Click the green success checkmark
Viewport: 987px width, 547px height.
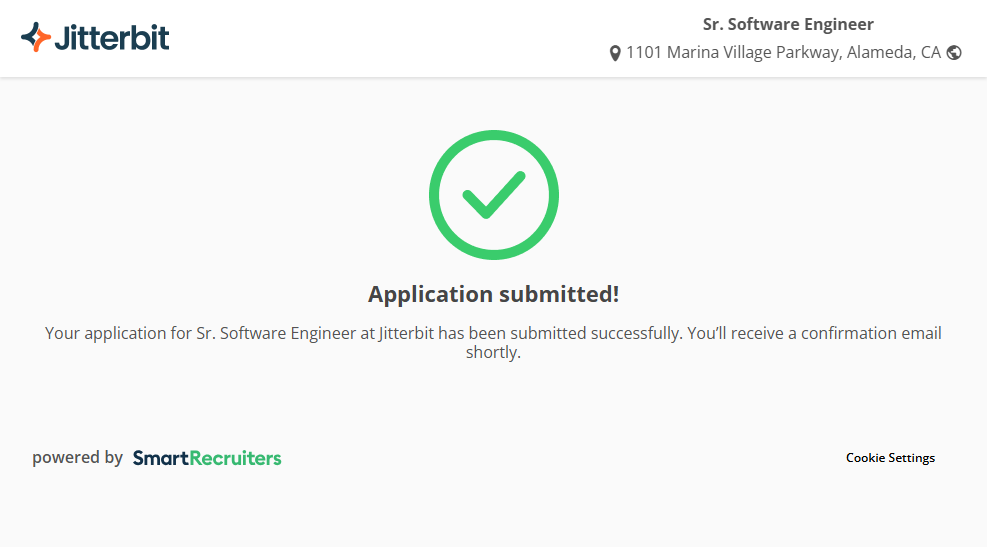pyautogui.click(x=493, y=194)
